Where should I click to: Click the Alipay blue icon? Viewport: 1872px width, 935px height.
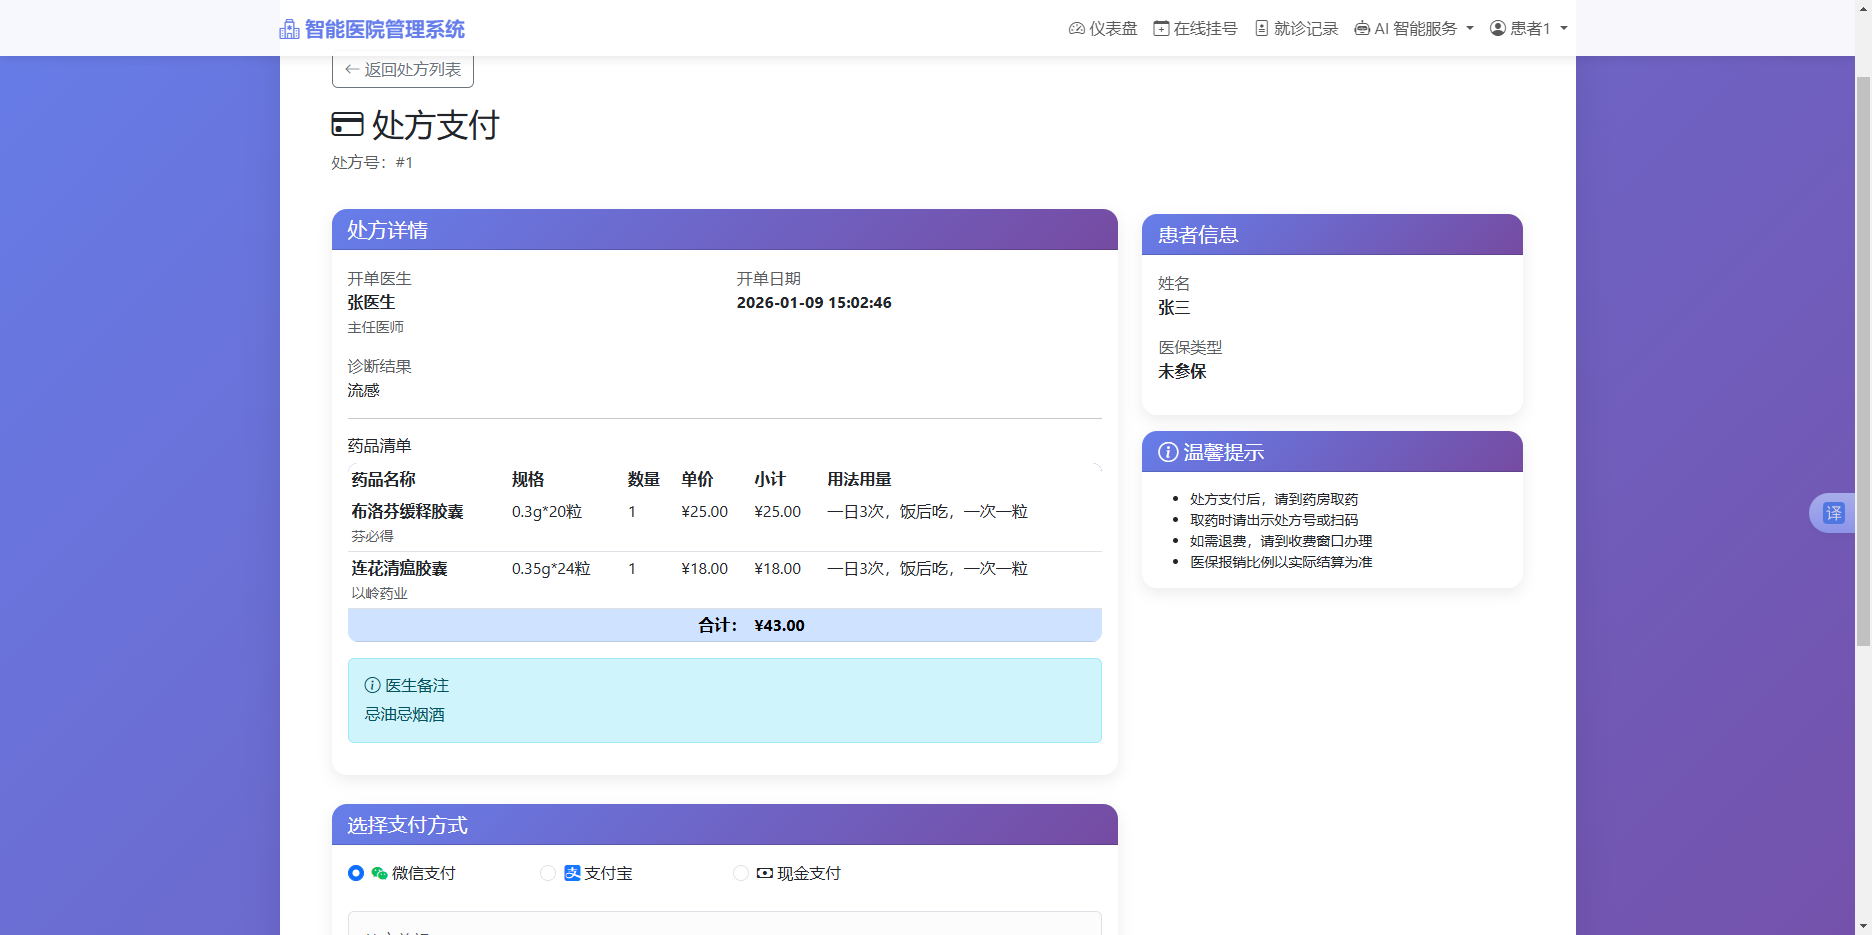[x=572, y=873]
